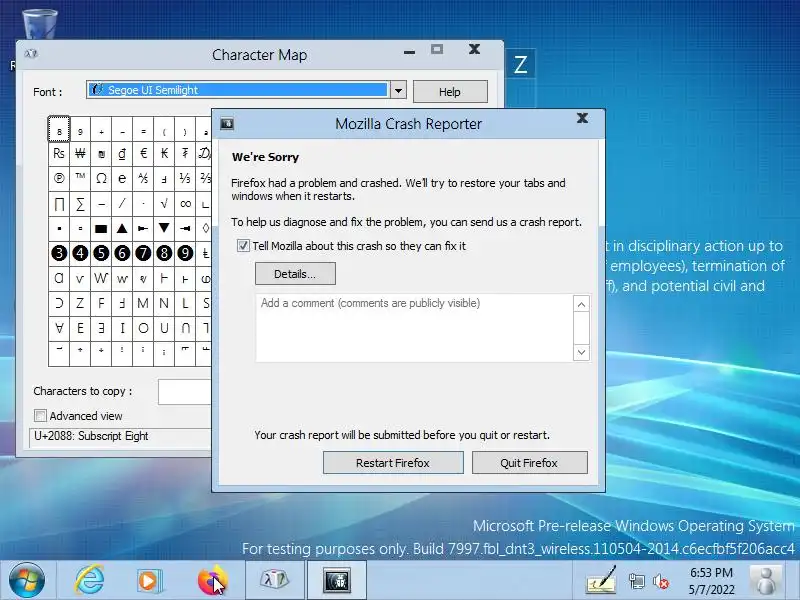Pick the one third ⅓ fraction cell

185,179
